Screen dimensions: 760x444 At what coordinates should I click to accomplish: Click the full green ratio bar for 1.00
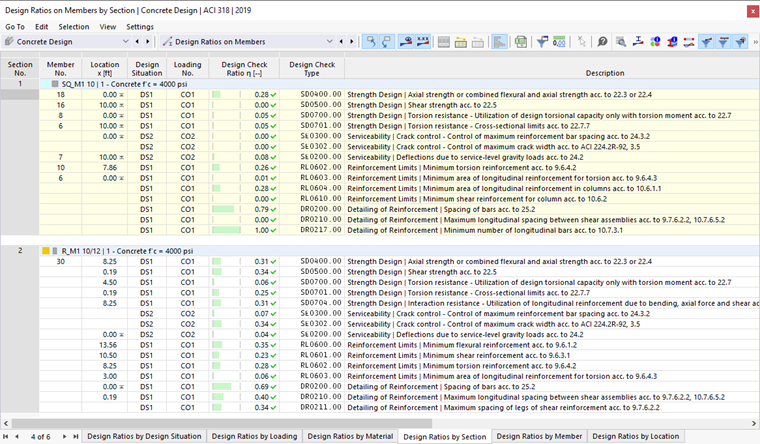click(226, 230)
